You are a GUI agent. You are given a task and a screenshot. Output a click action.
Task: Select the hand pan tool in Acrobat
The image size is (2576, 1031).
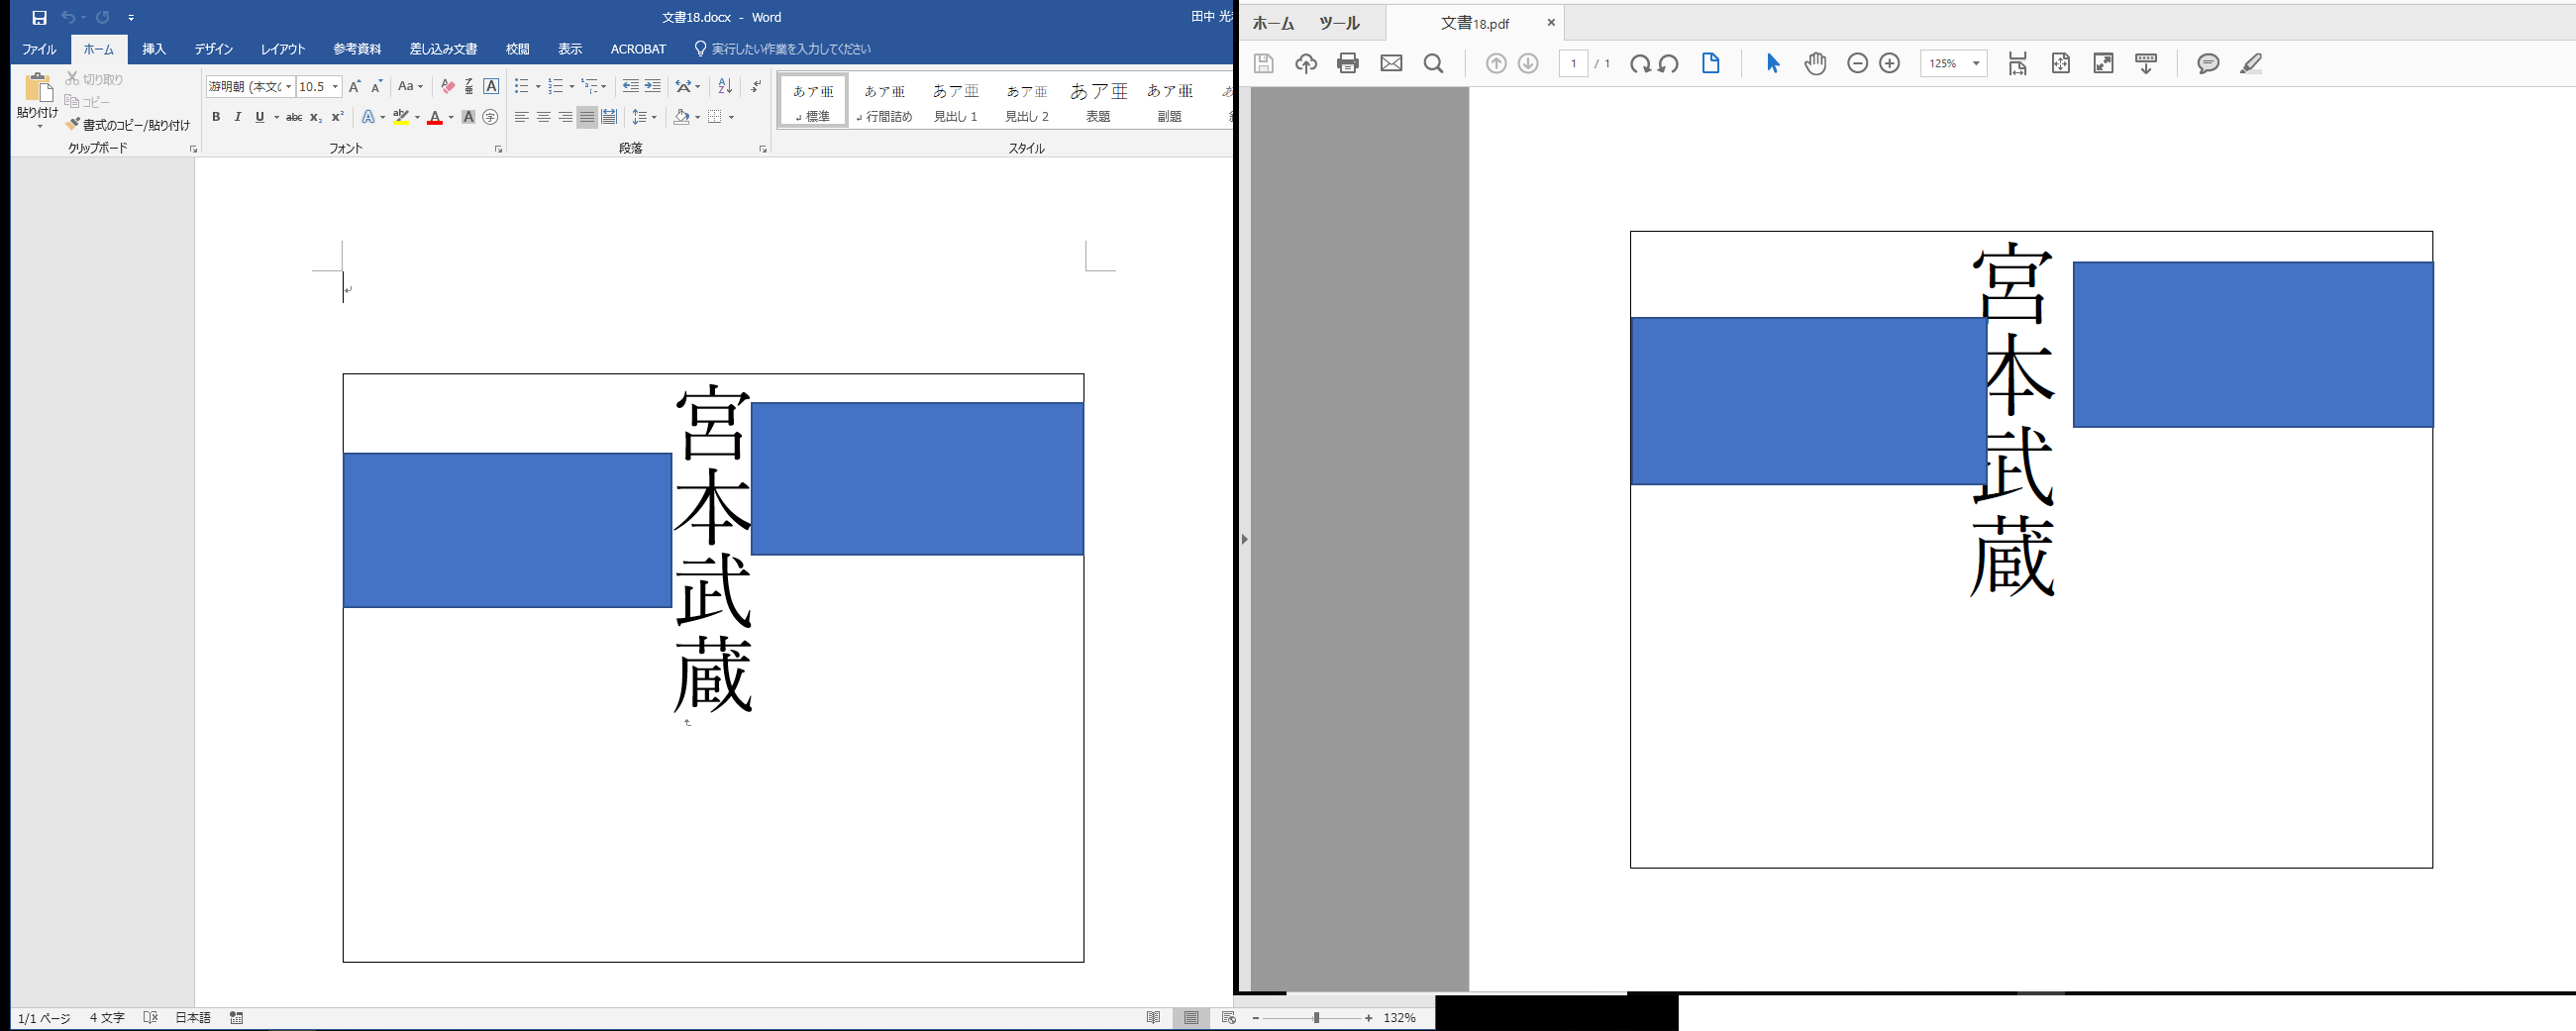pyautogui.click(x=1815, y=64)
